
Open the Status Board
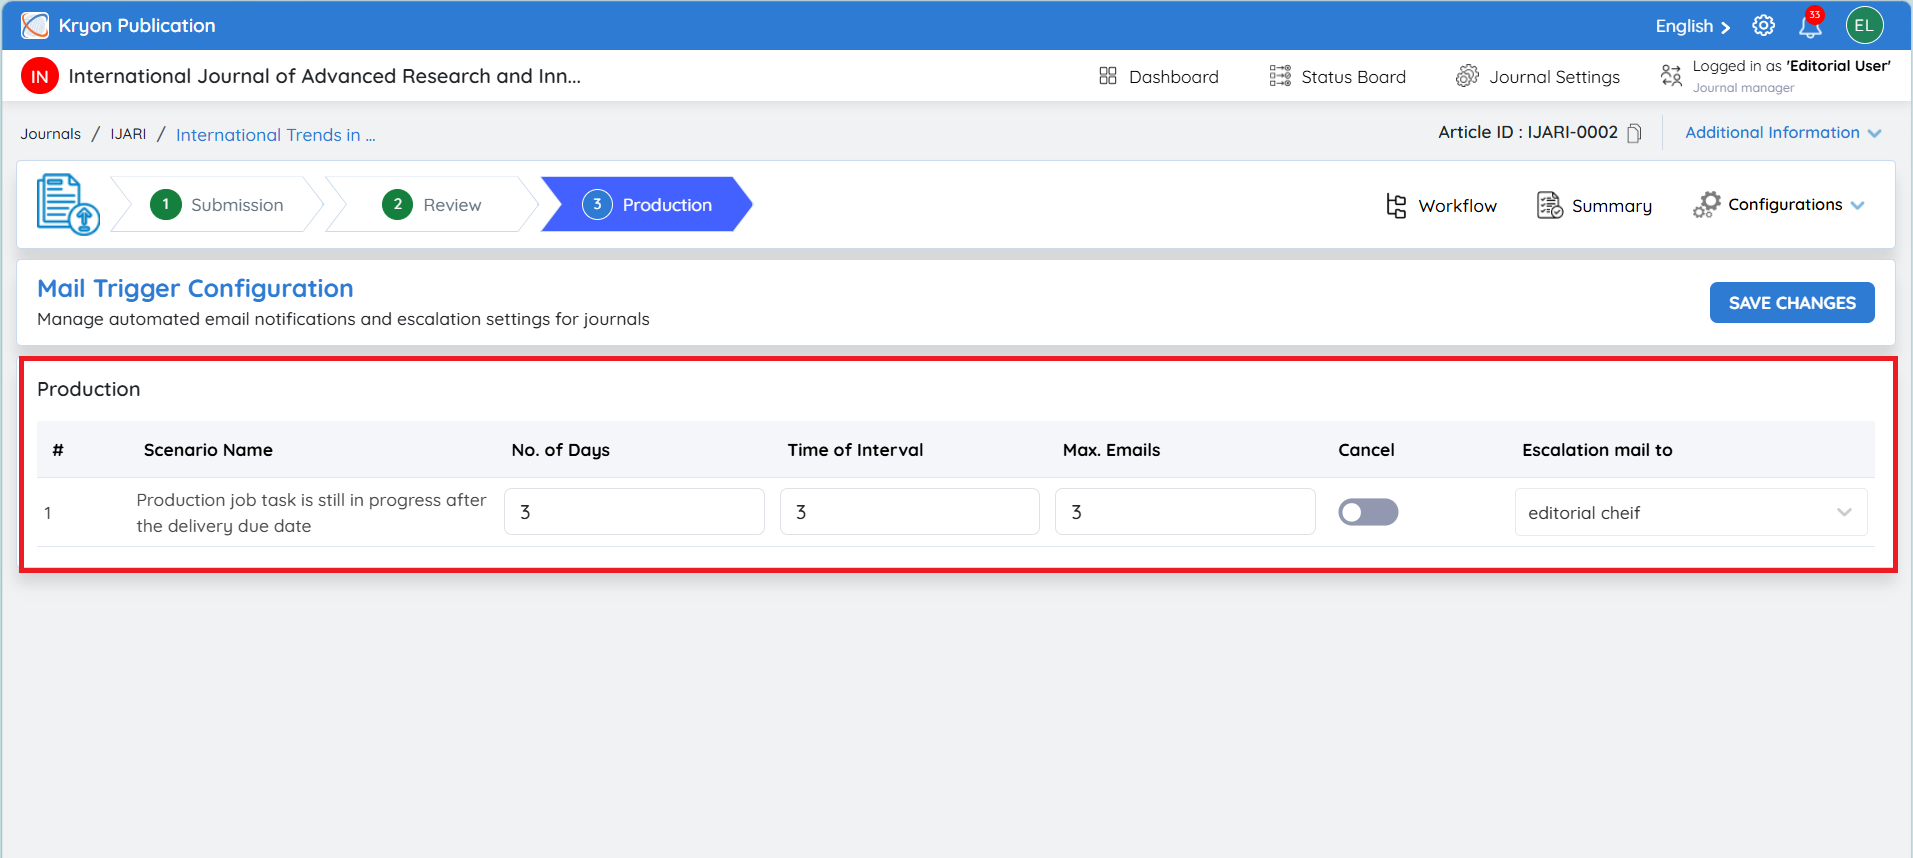[x=1337, y=77]
